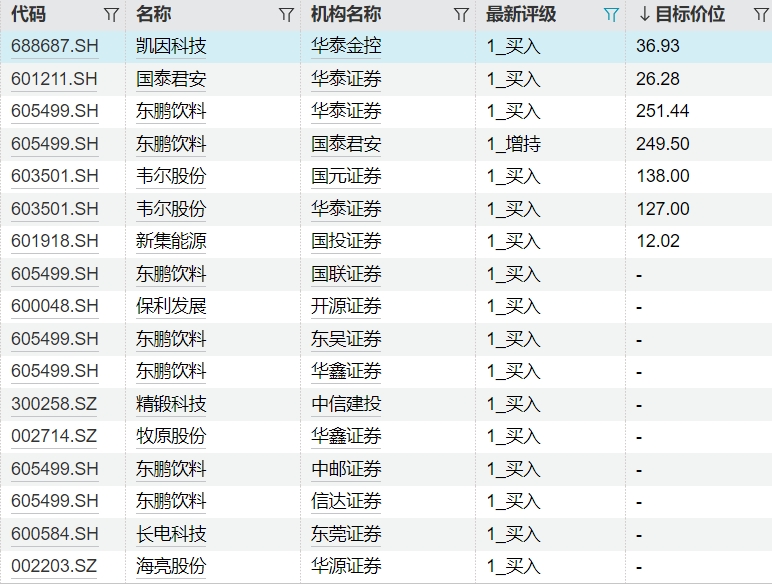Open stock name link 凯因科技
The height and width of the screenshot is (585, 772).
[x=171, y=46]
